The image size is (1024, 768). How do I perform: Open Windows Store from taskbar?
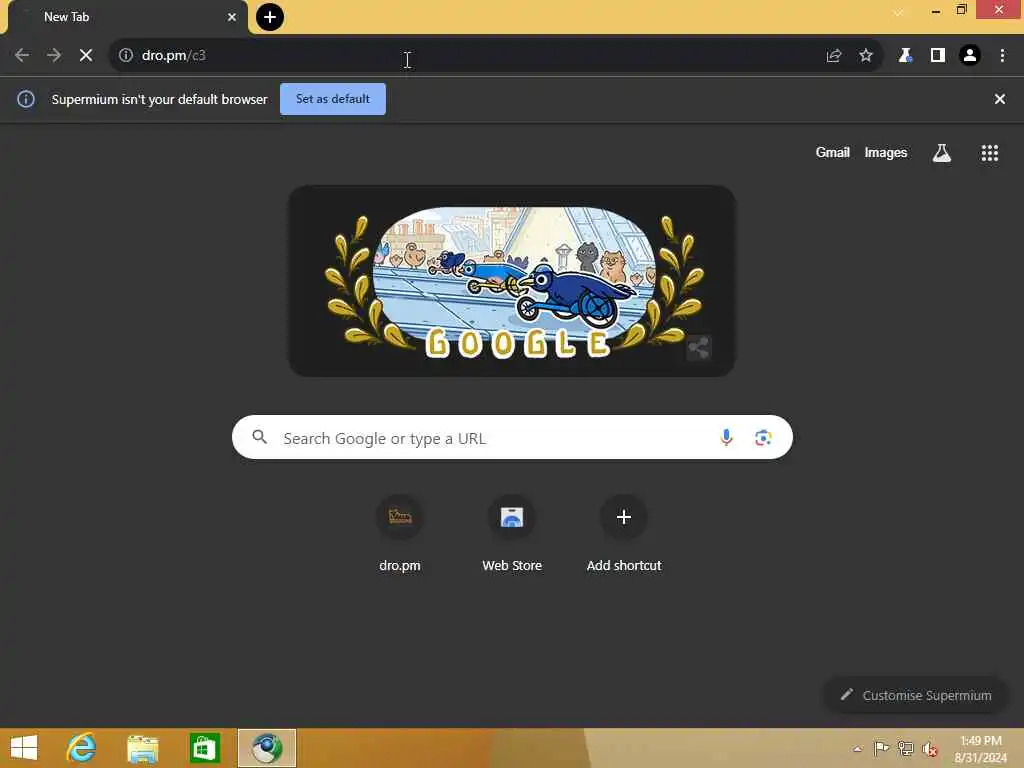[204, 748]
